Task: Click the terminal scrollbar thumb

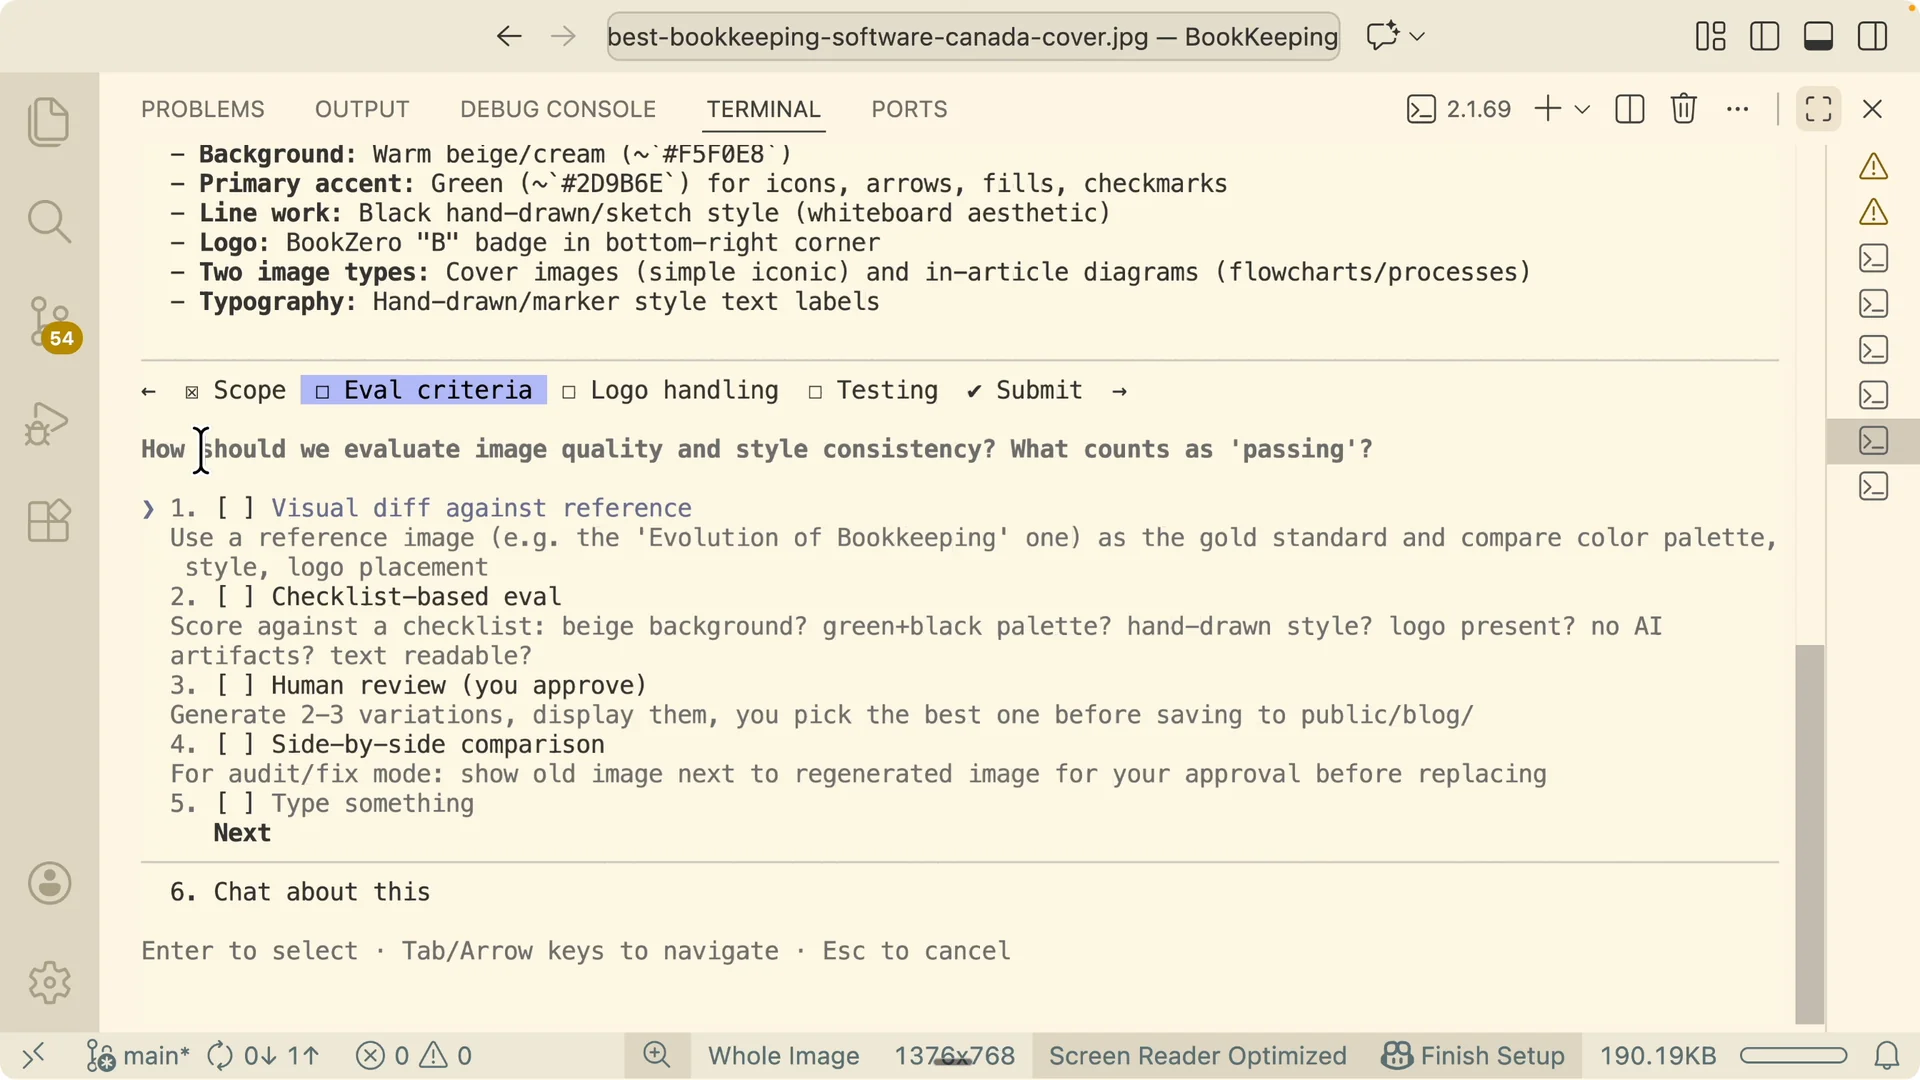Action: 1810,834
